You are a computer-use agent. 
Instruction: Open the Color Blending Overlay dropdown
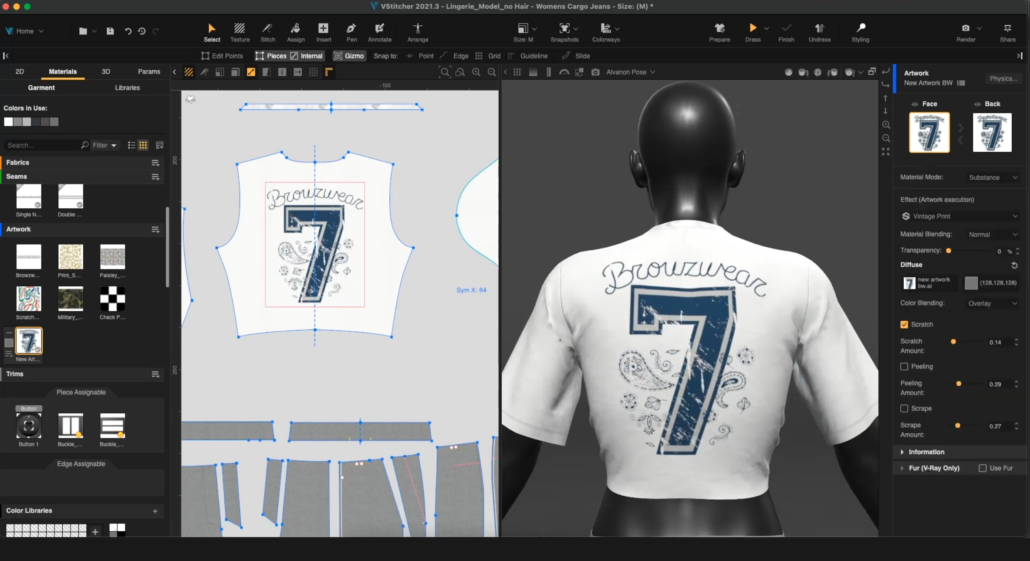(x=992, y=303)
